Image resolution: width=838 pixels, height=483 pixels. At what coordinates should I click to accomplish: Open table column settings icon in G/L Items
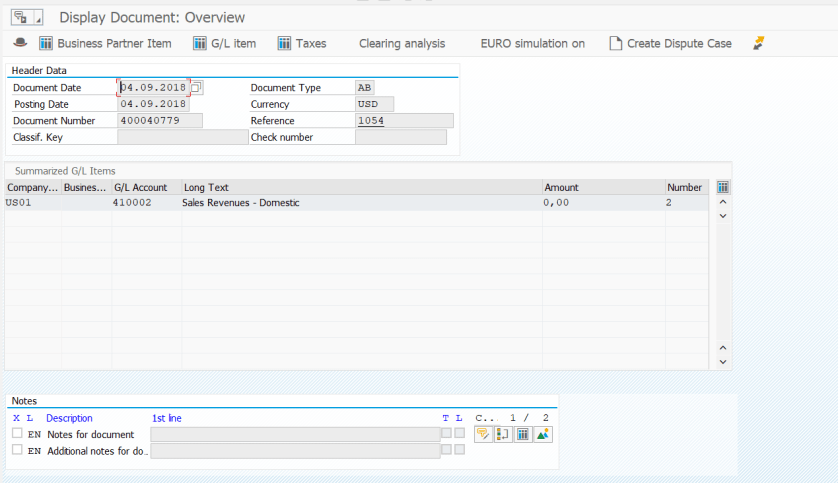click(x=723, y=187)
